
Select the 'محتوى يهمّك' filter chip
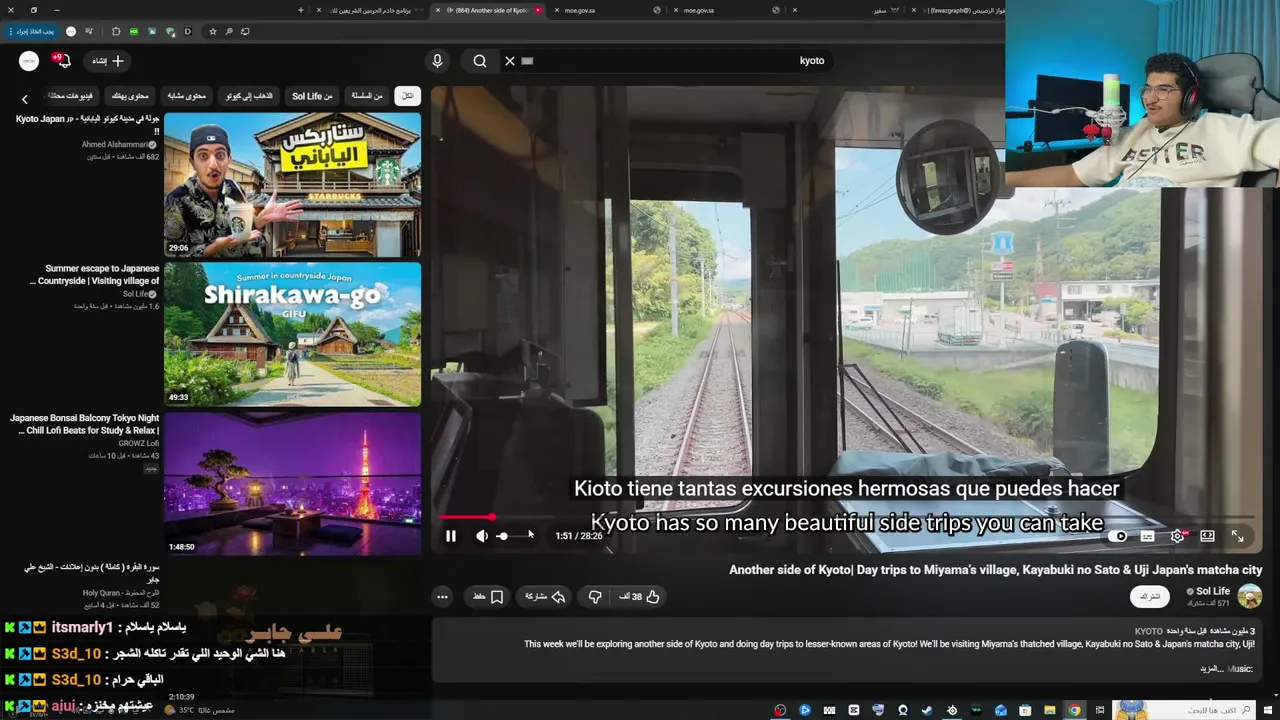130,96
